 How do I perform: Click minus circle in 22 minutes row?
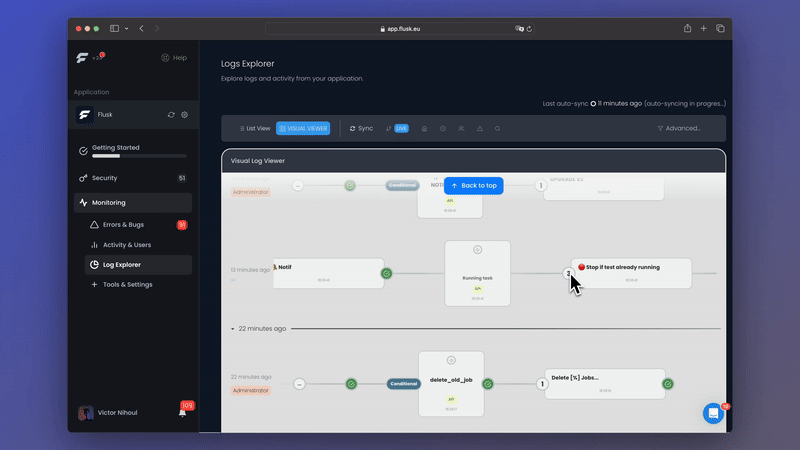click(299, 384)
